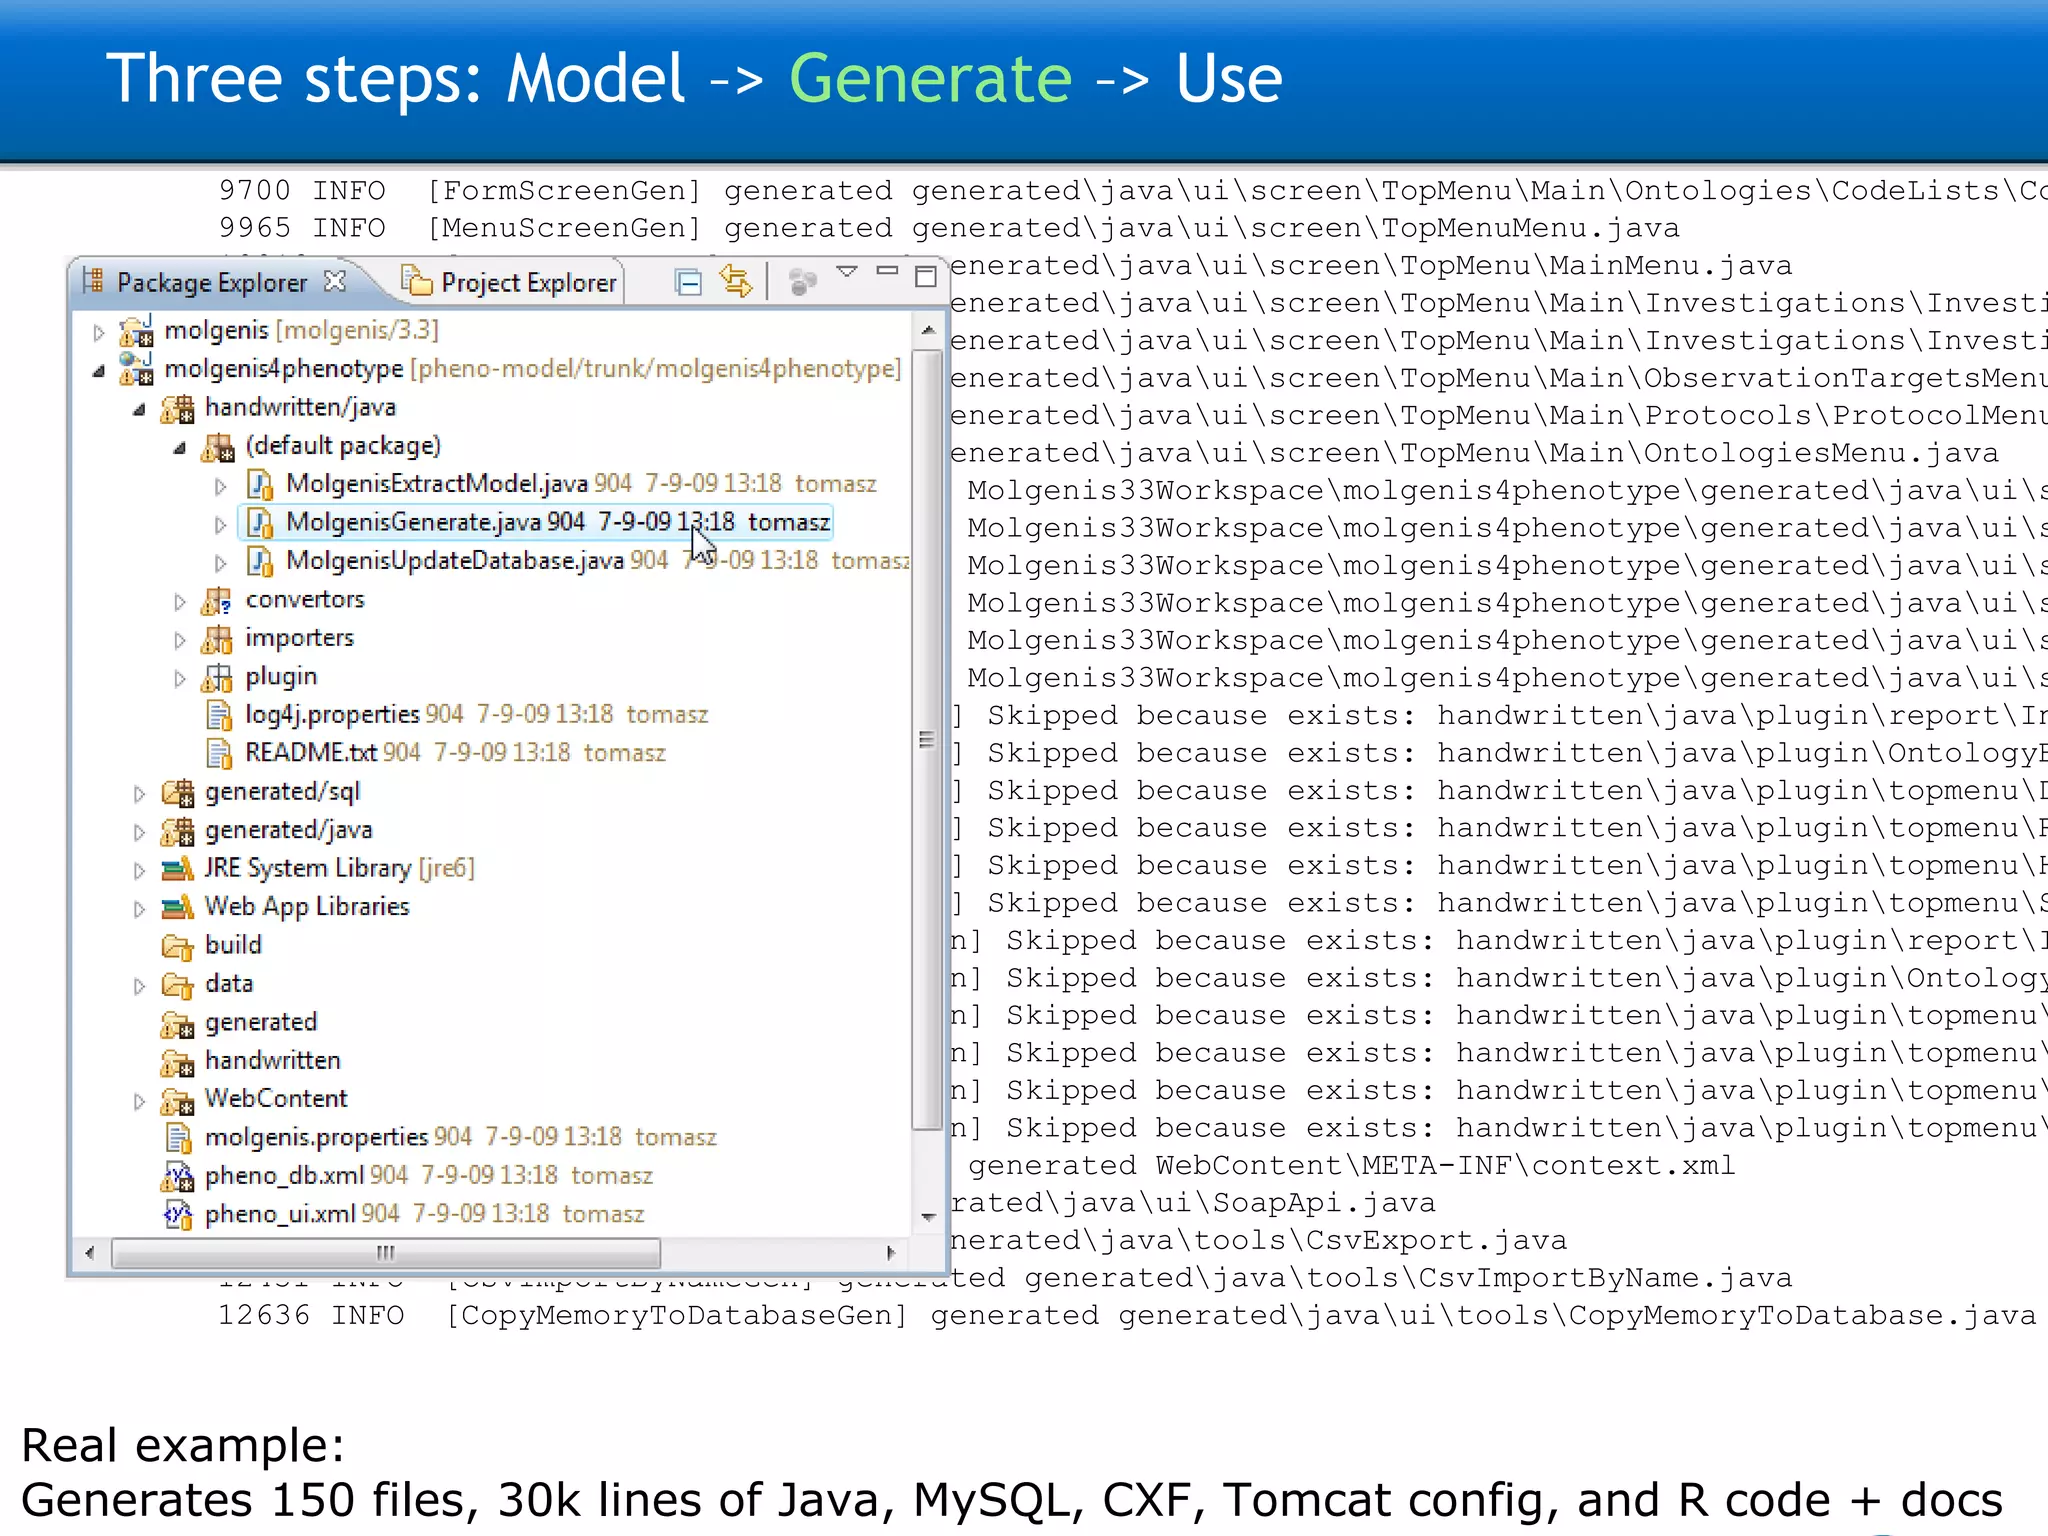Click the pheno_db.xml file icon

(x=177, y=1177)
